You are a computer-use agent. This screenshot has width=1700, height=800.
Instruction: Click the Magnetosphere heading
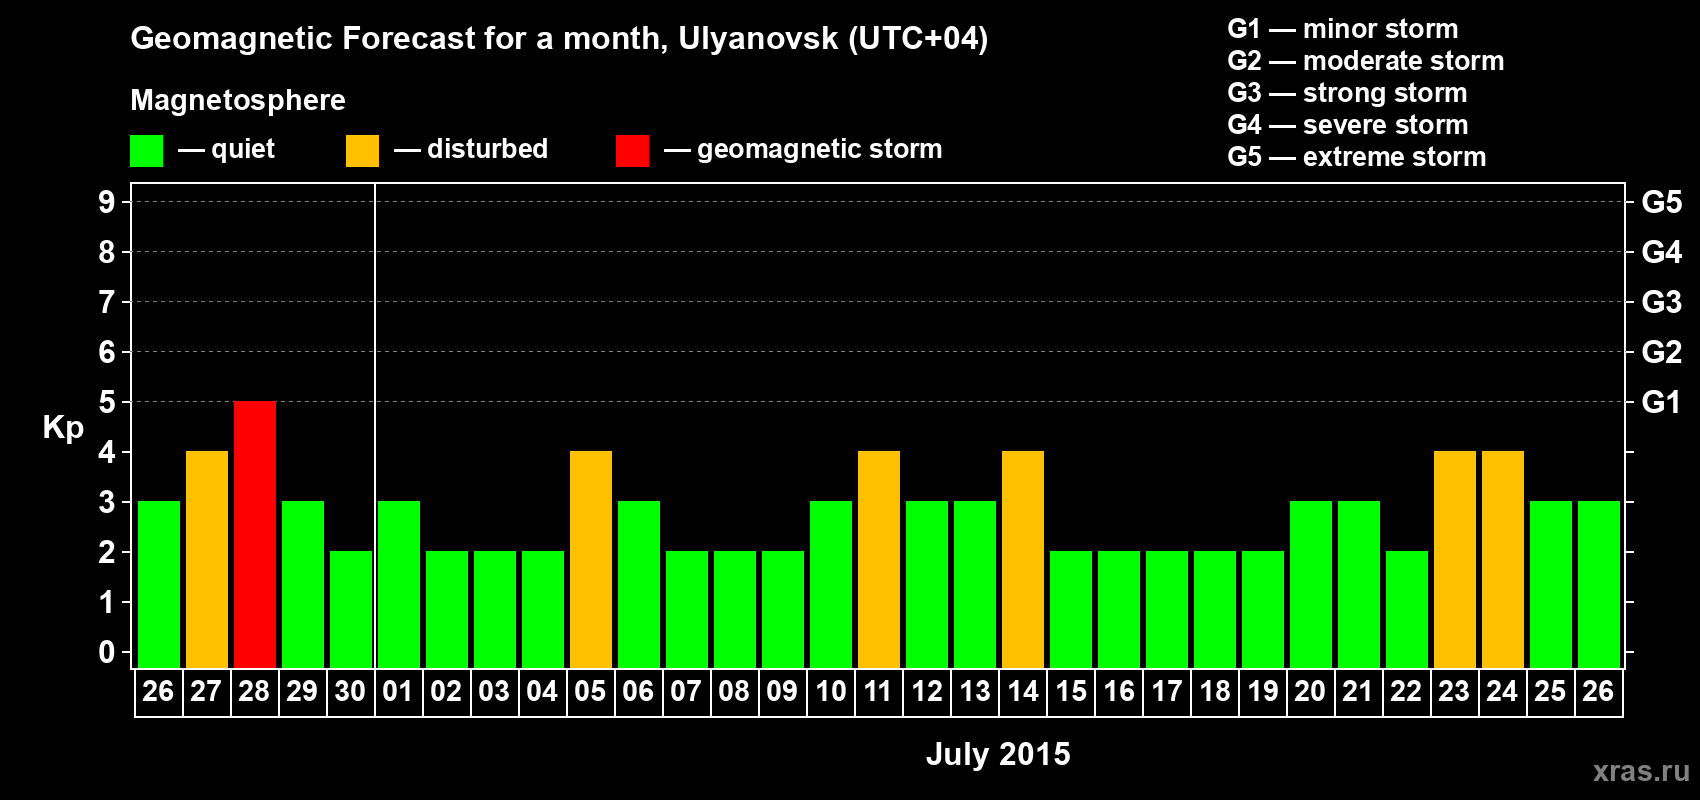point(238,100)
